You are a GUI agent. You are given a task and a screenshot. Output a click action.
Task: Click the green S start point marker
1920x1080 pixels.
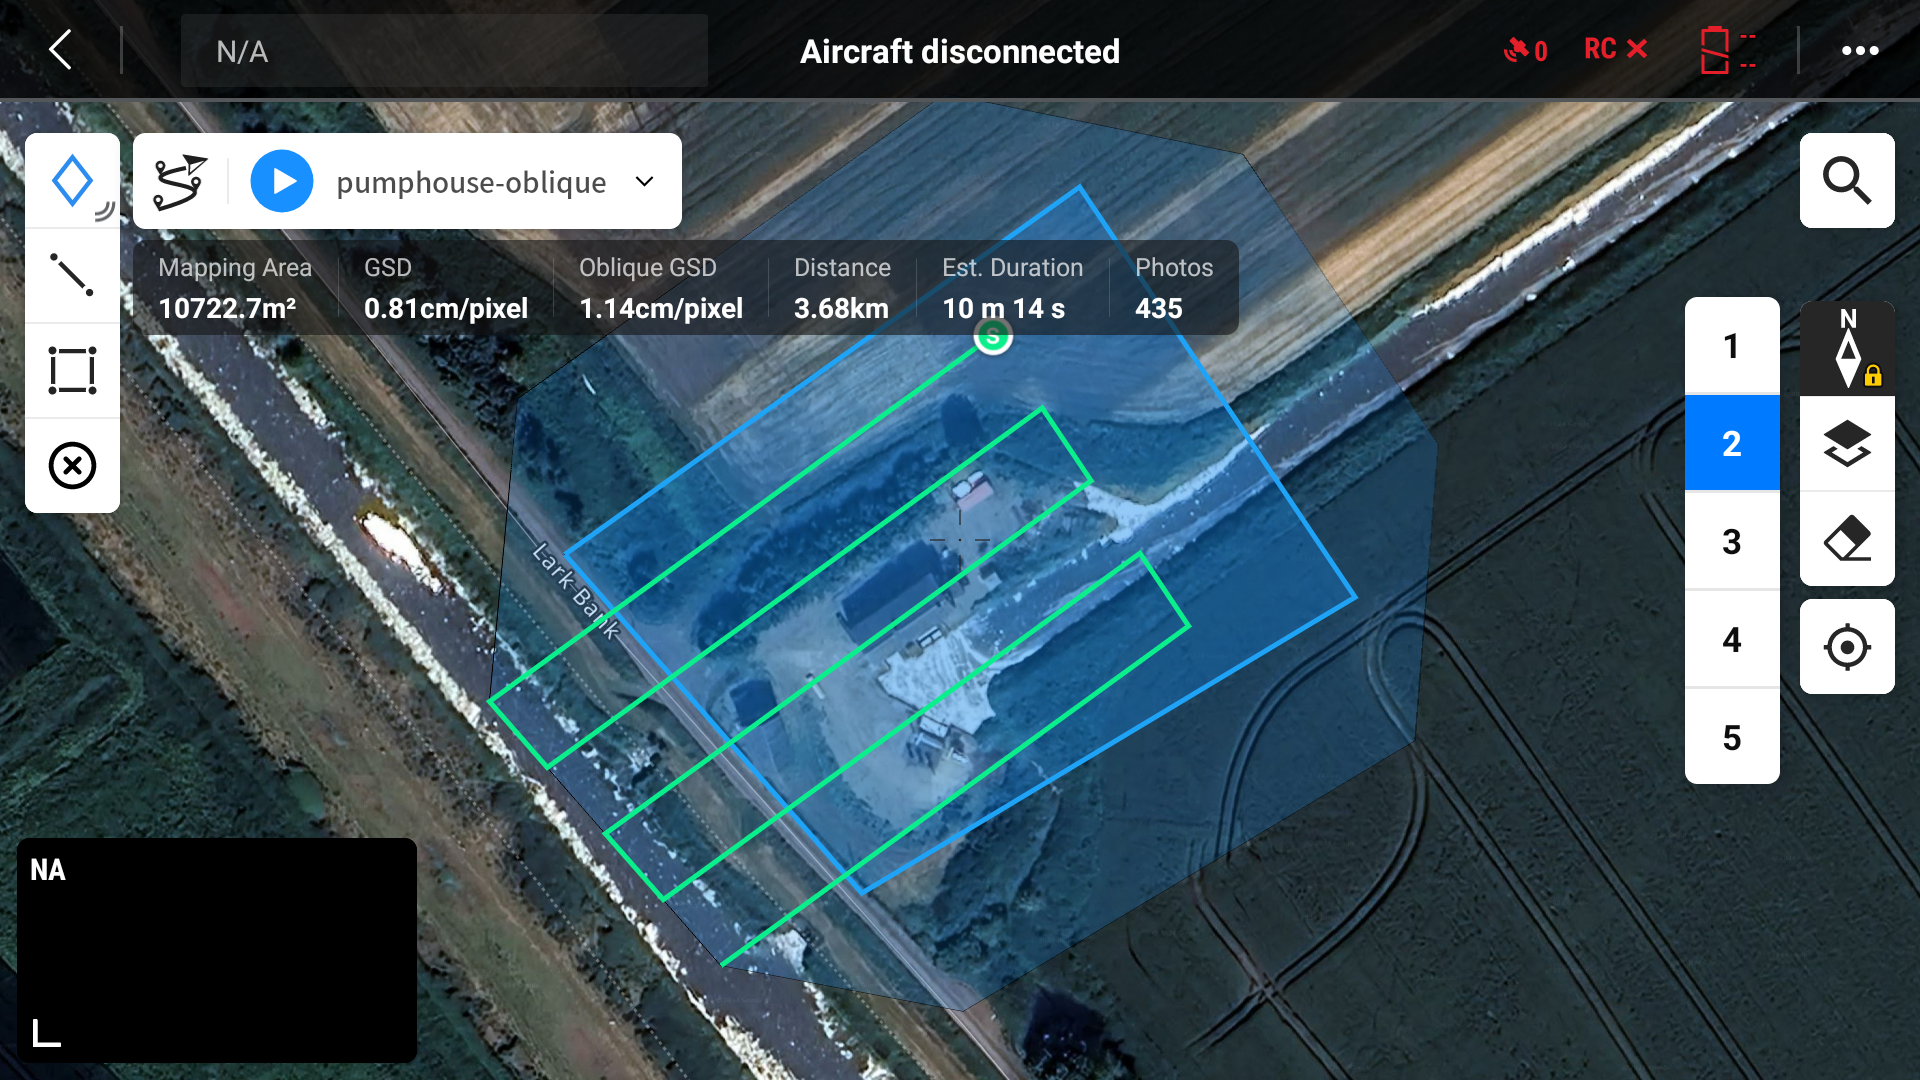click(x=993, y=336)
